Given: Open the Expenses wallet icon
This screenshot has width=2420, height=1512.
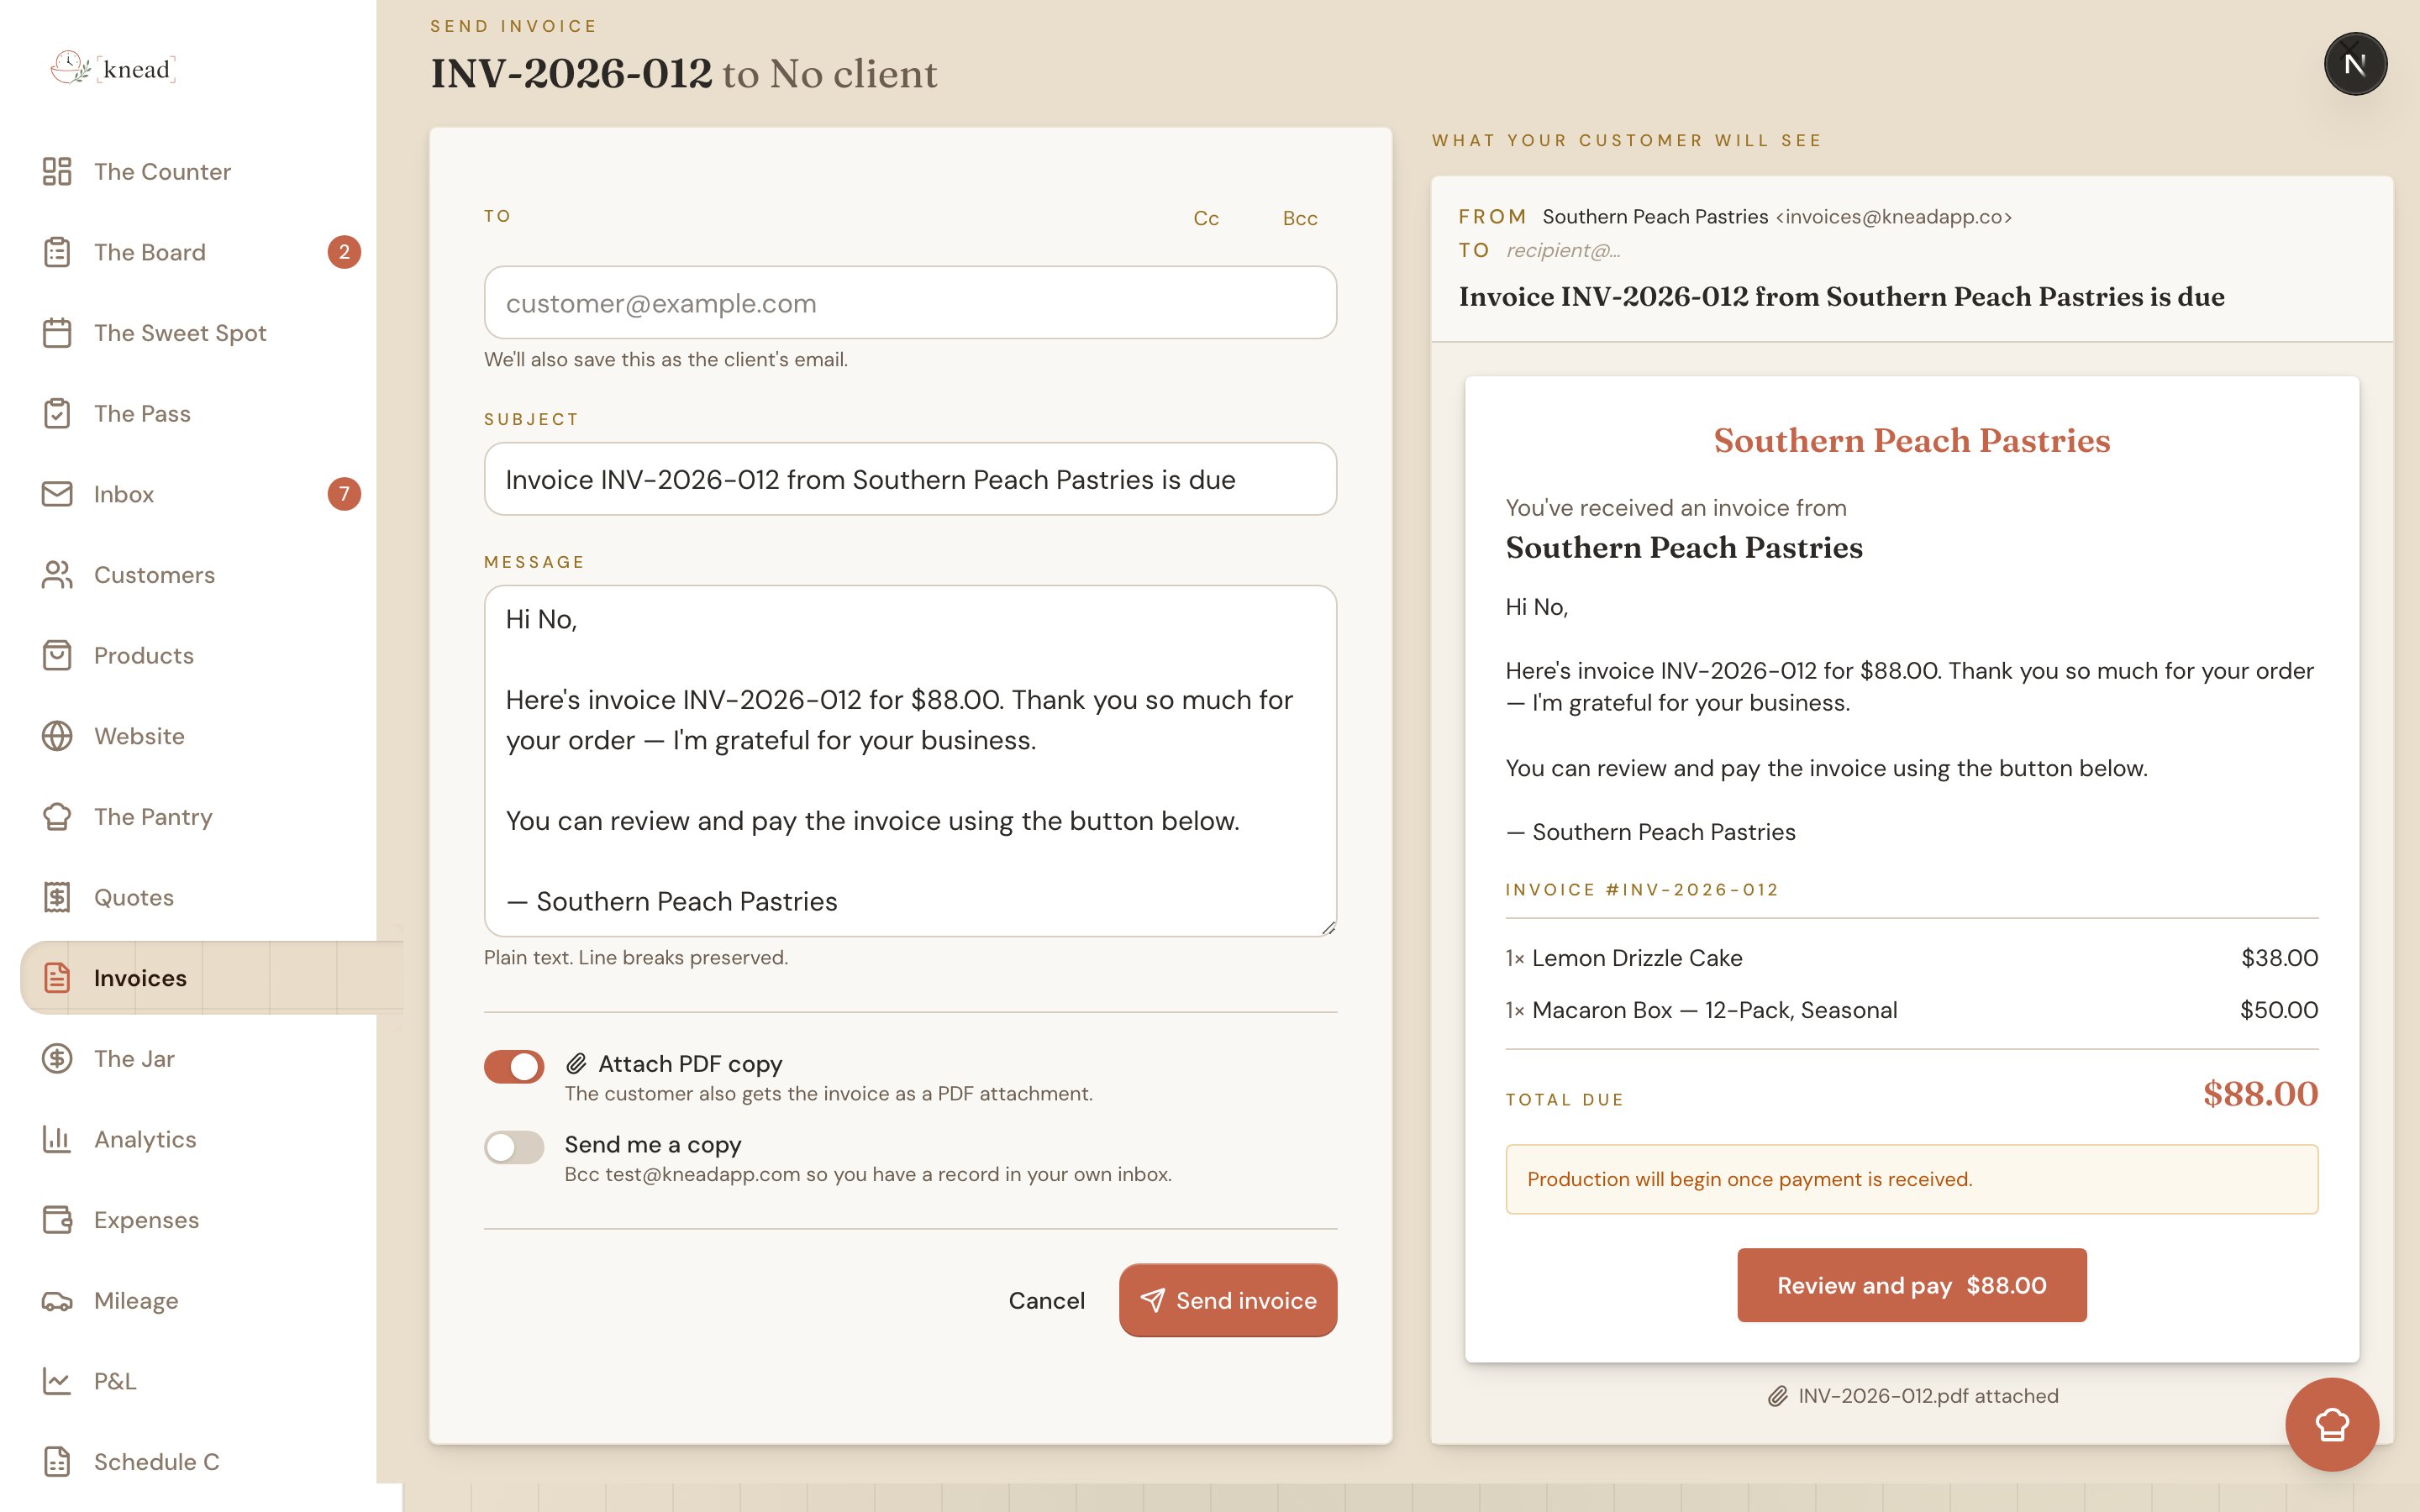Looking at the screenshot, I should 57,1220.
